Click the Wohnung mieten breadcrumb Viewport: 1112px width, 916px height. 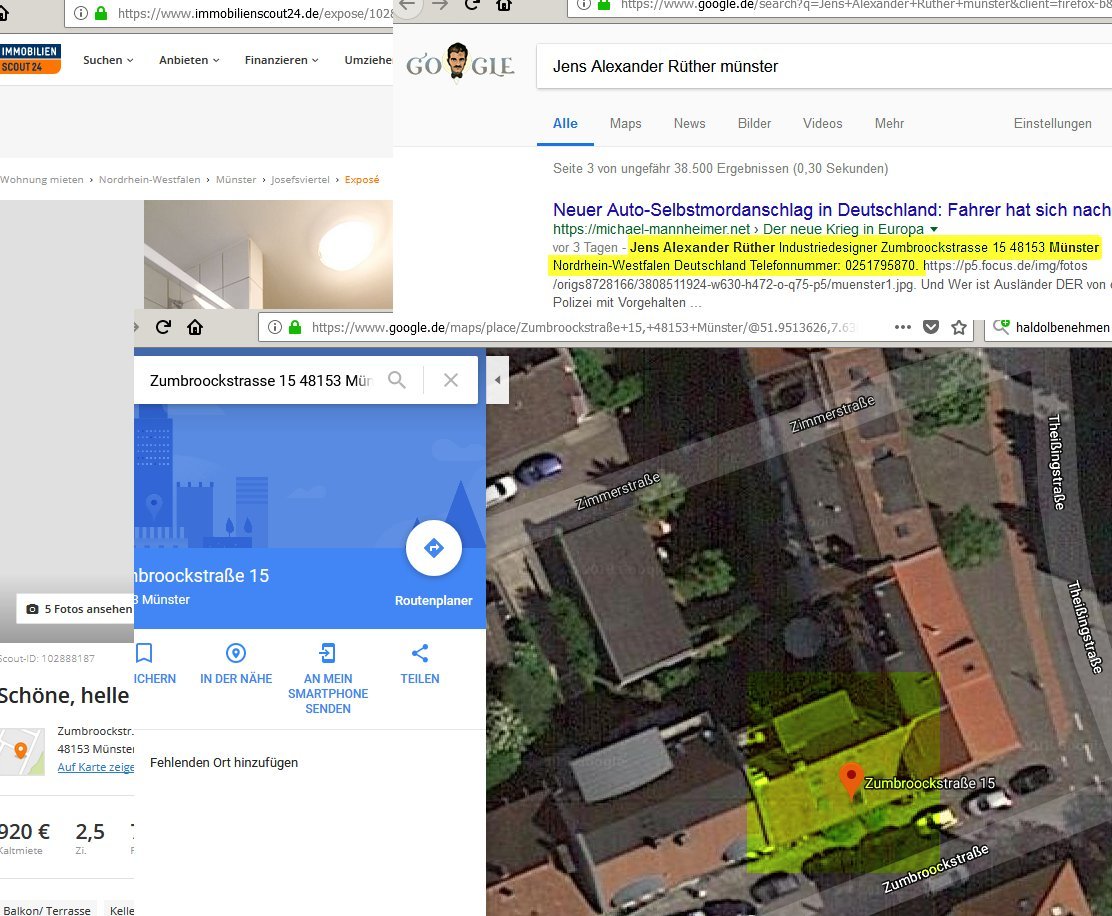42,179
